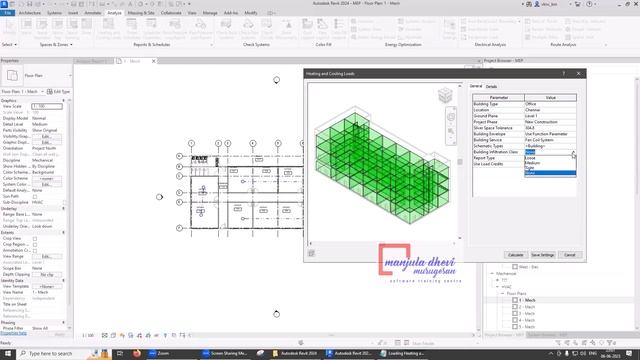Click the Save Settings button
The image size is (640, 360).
542,255
